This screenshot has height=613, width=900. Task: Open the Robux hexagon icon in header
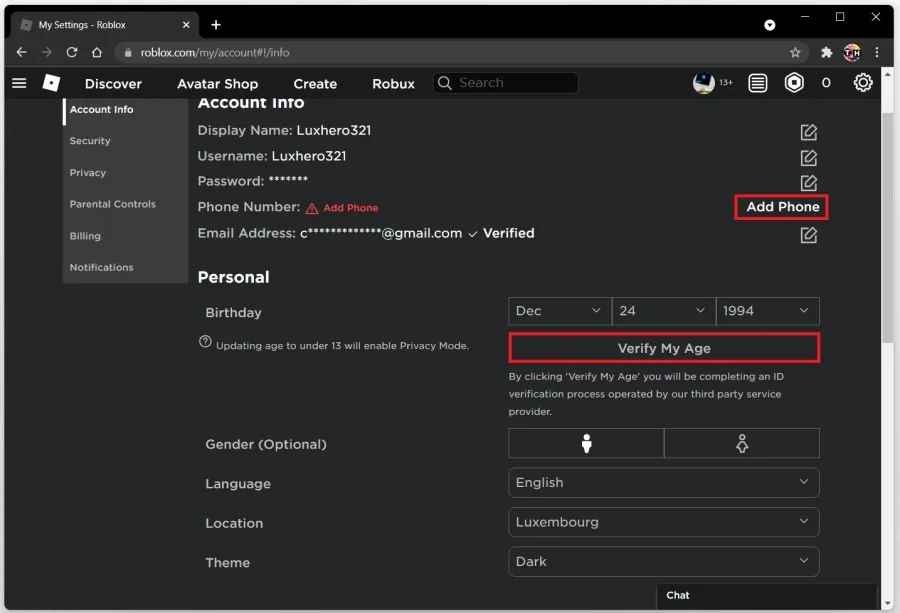[x=794, y=83]
